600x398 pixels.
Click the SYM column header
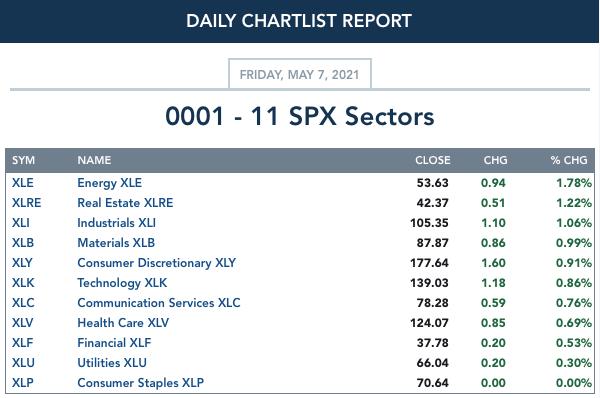(x=23, y=160)
